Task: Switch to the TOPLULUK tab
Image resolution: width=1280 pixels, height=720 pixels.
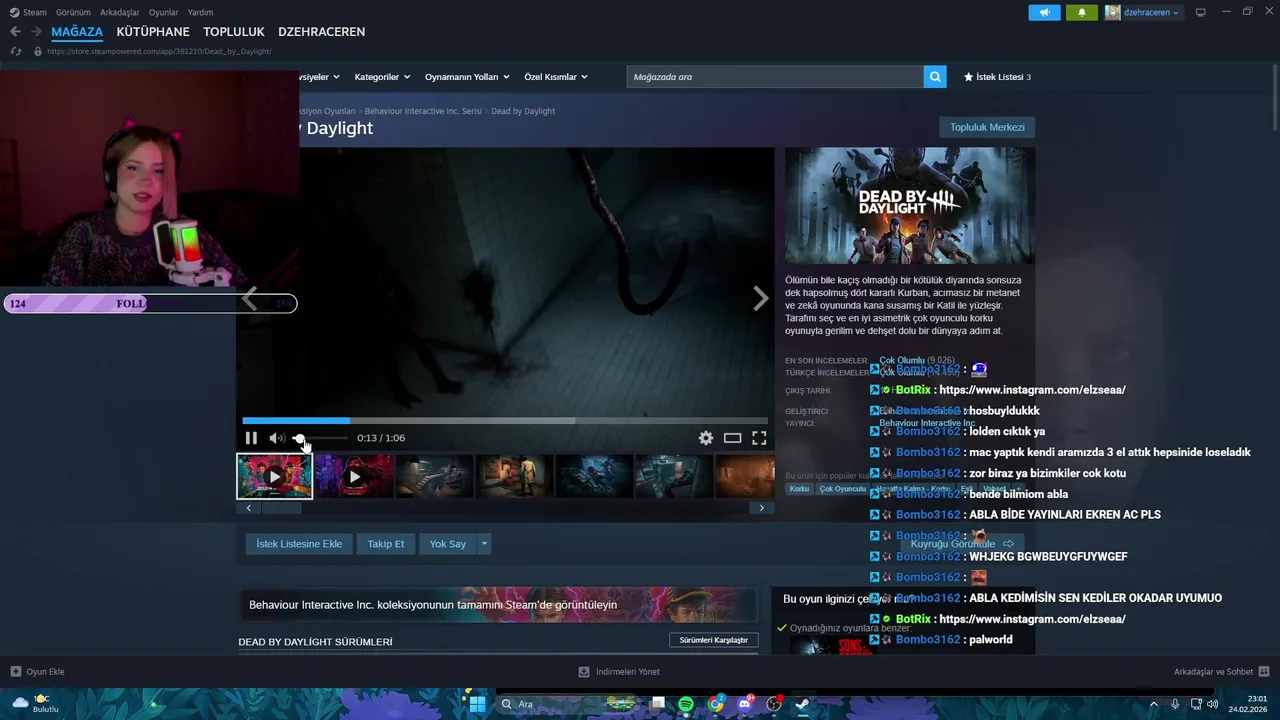Action: [x=234, y=32]
